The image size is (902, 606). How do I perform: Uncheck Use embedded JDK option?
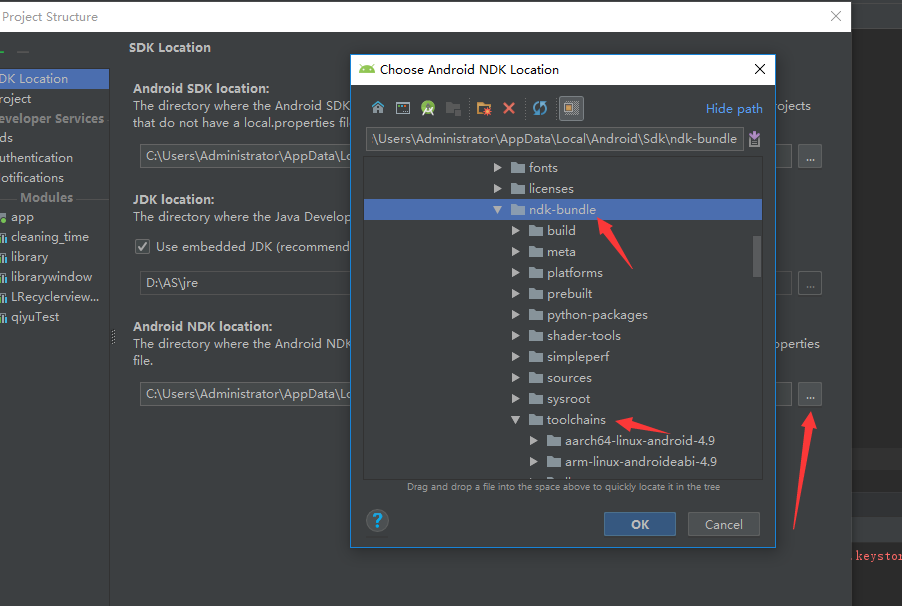pos(143,246)
